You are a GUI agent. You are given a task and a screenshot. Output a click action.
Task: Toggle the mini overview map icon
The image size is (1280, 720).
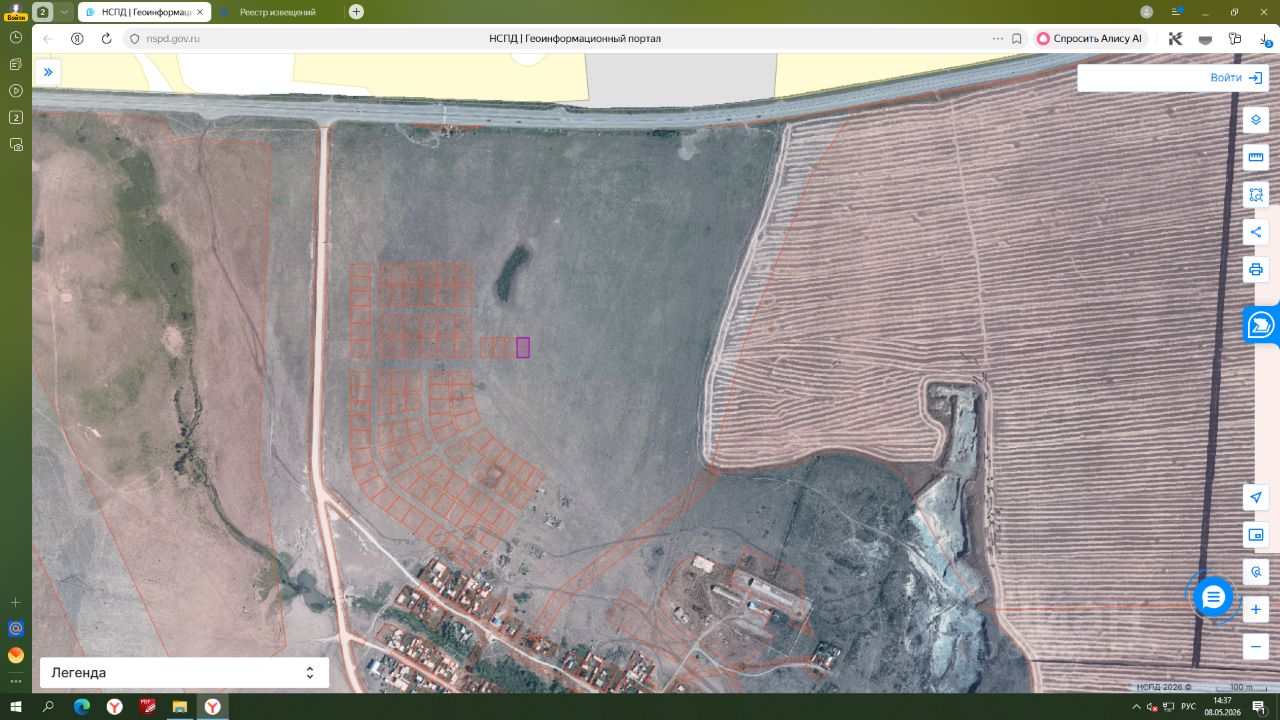(x=1256, y=535)
